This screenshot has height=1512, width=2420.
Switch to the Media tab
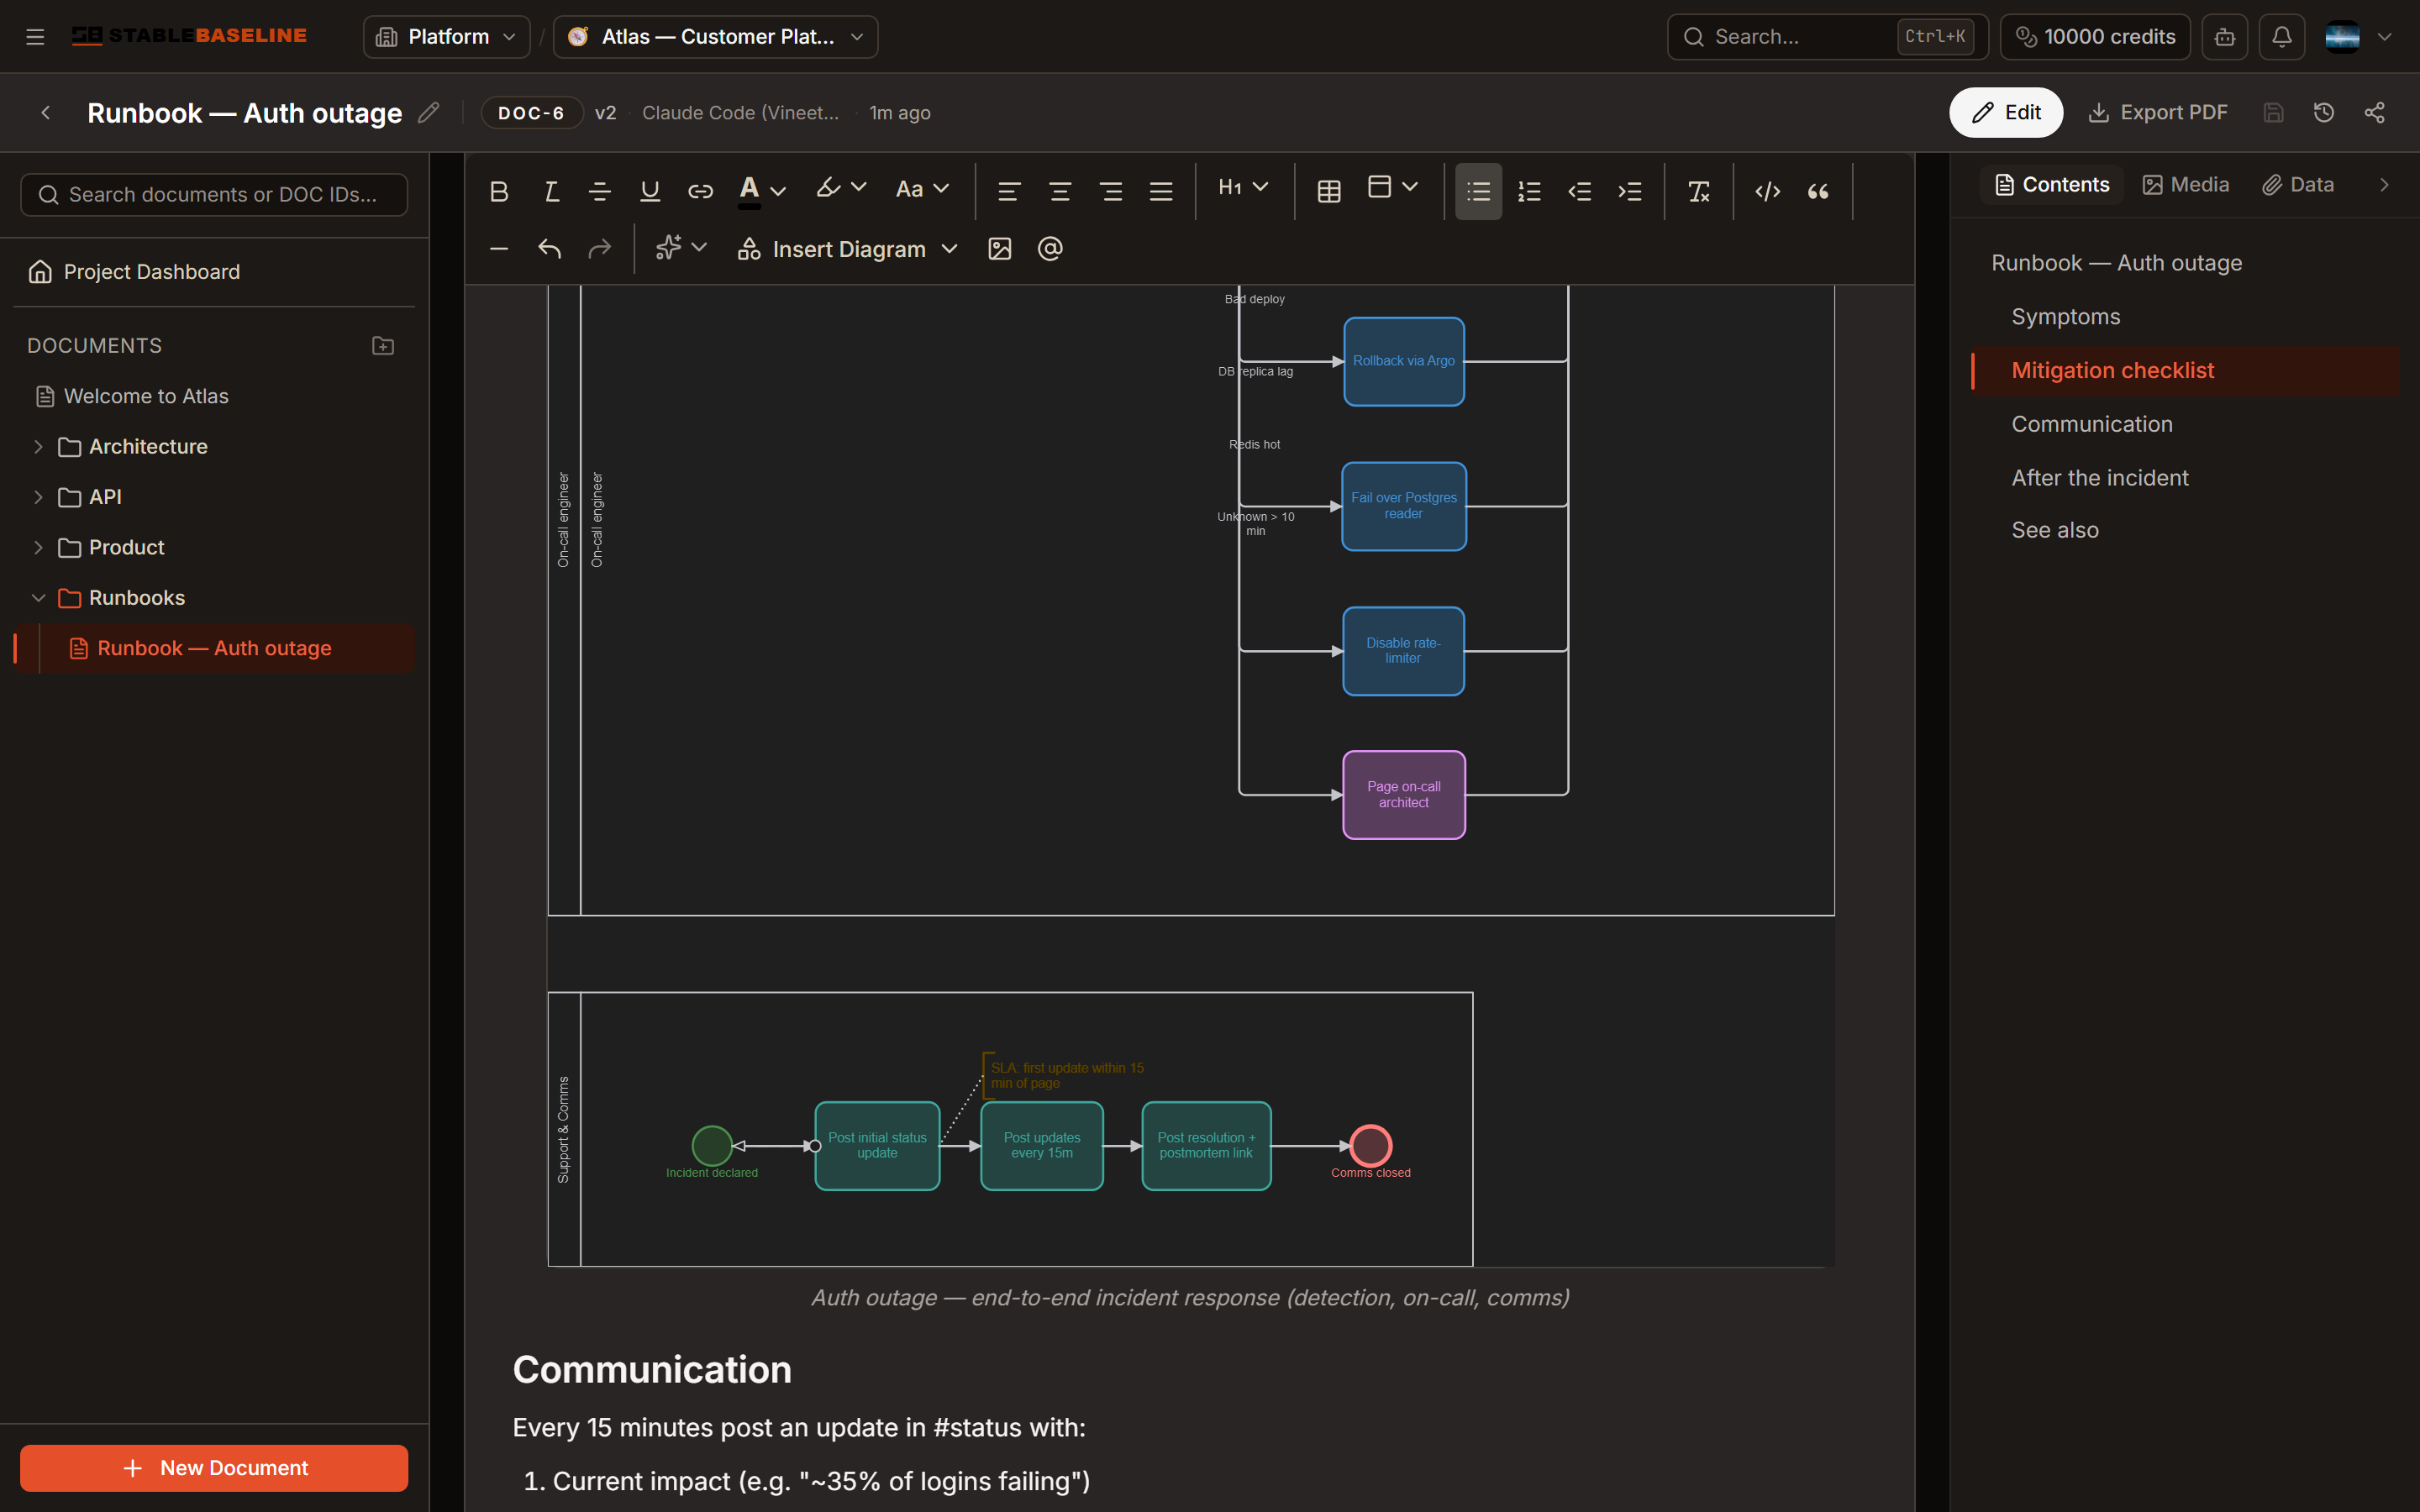[x=2186, y=185]
